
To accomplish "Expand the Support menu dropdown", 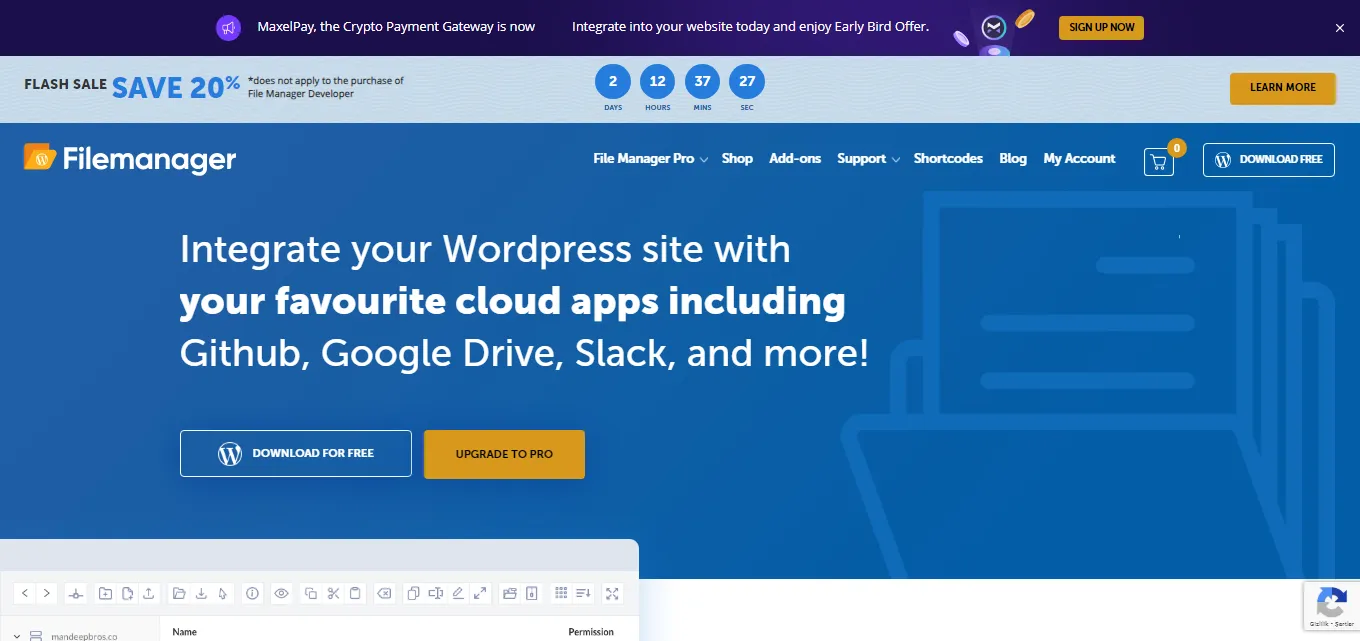I will pyautogui.click(x=868, y=159).
